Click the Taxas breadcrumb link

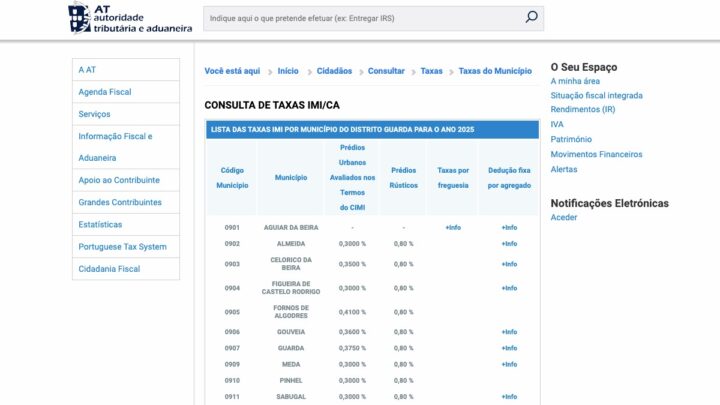[431, 71]
